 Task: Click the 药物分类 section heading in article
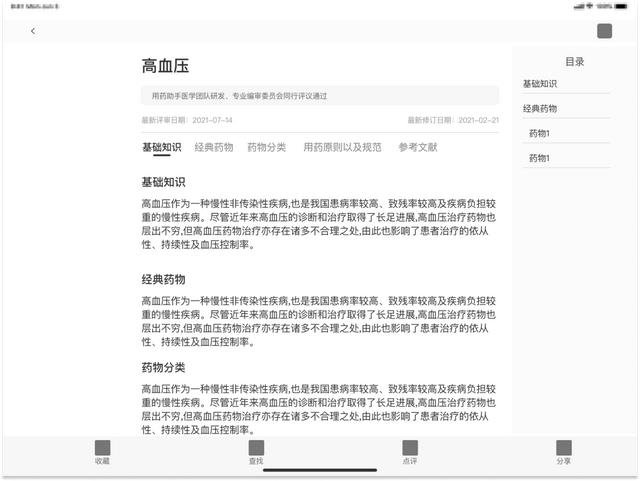coord(163,367)
